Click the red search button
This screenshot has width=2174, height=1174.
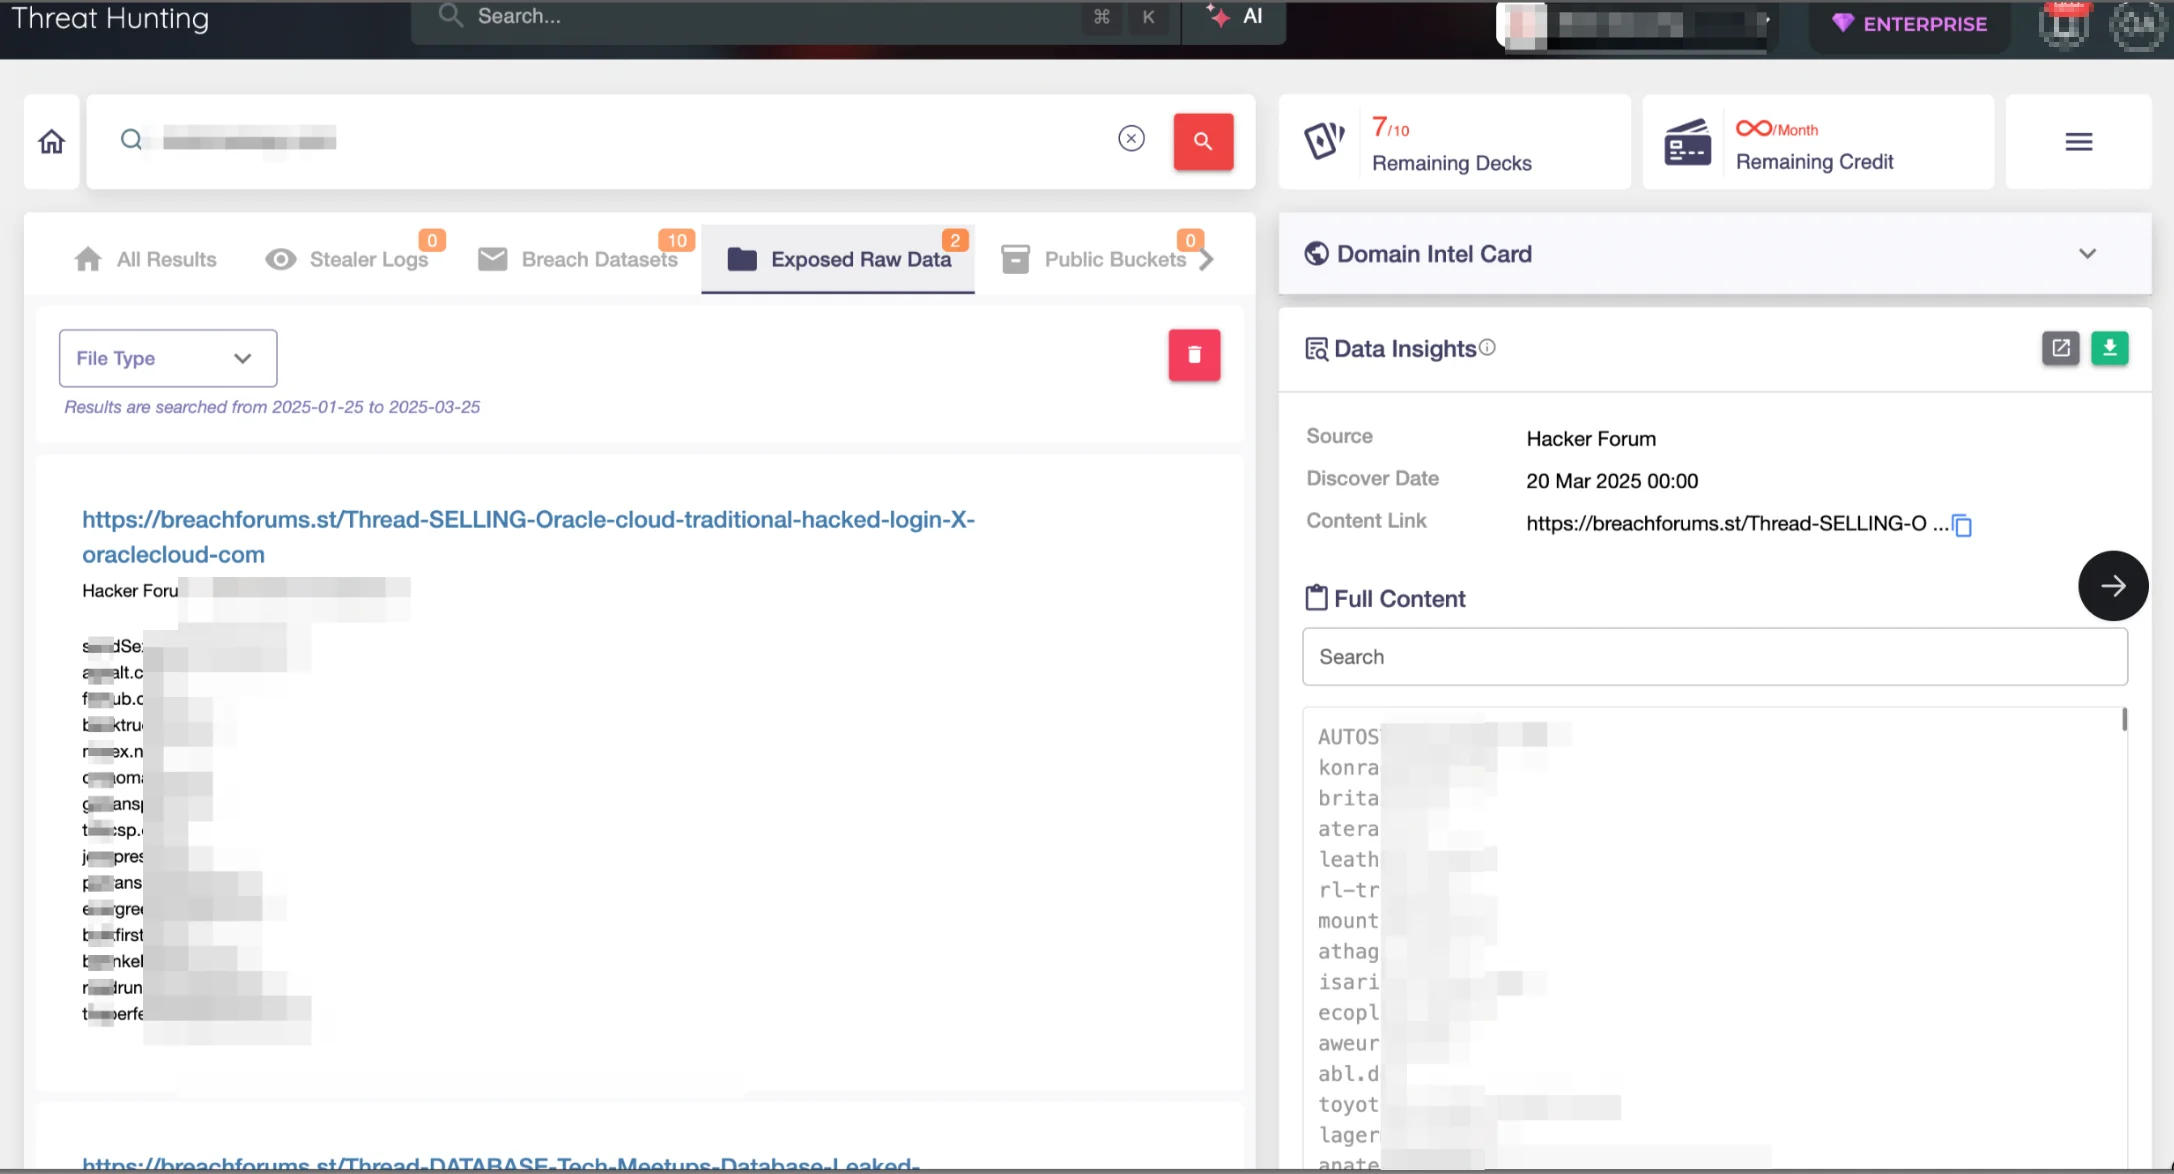click(x=1203, y=142)
